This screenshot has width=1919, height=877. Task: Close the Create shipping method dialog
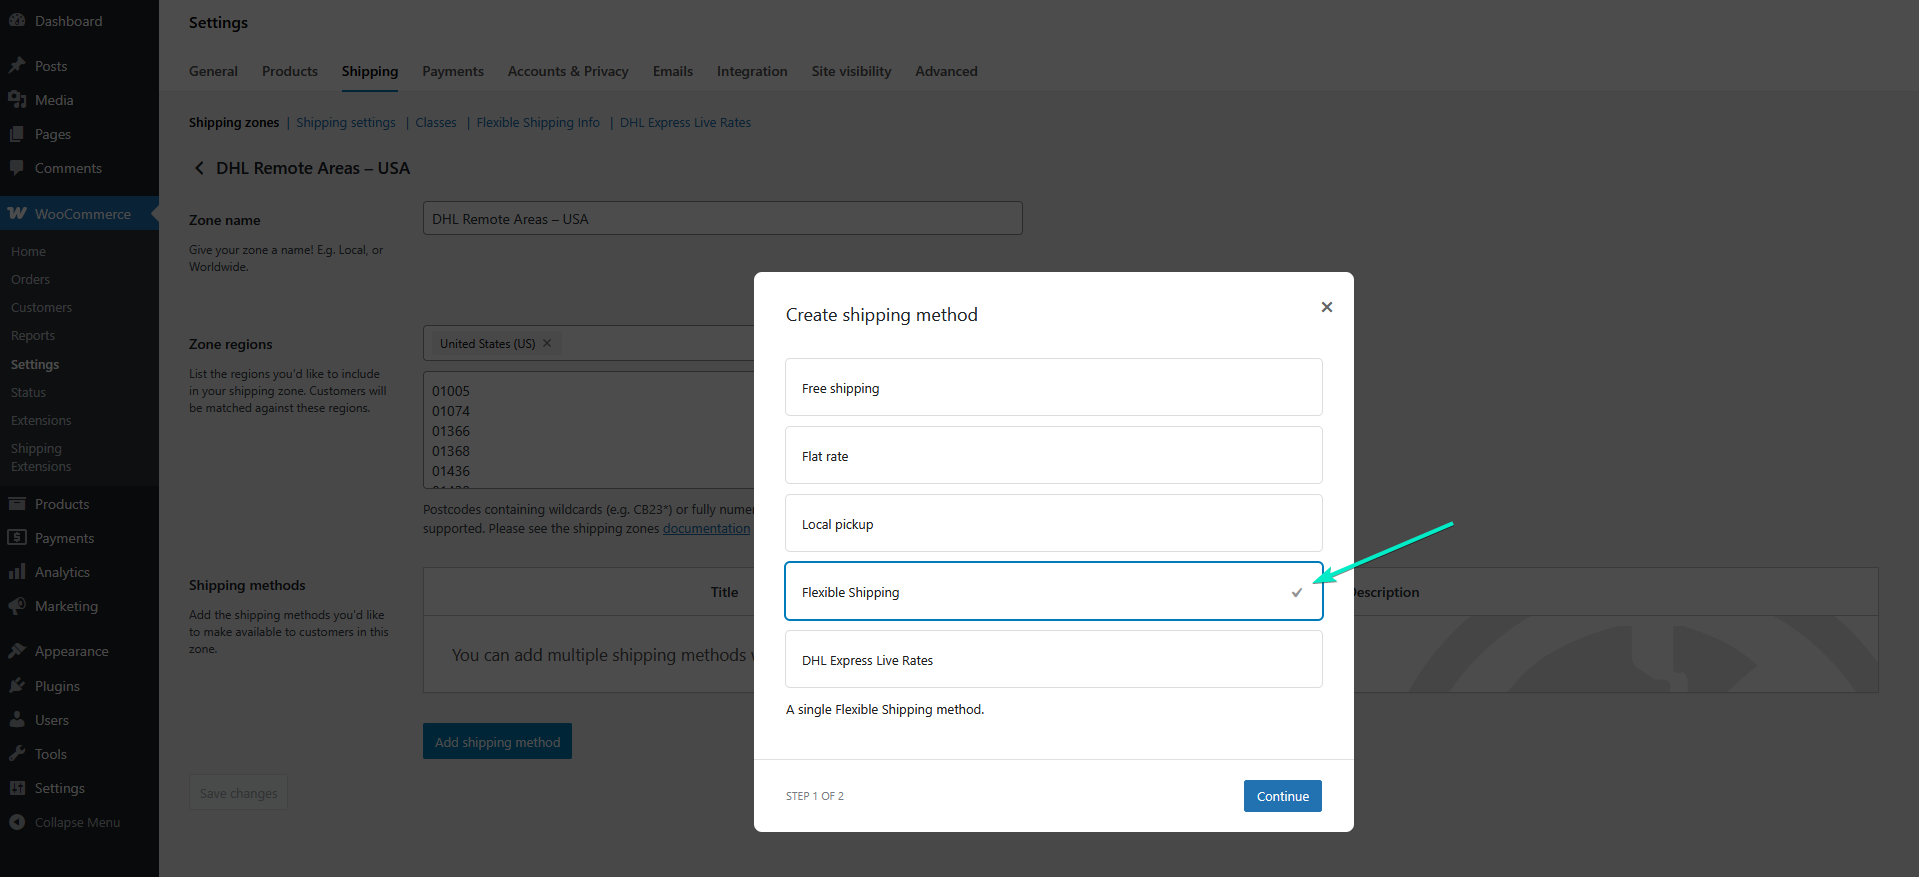point(1327,307)
